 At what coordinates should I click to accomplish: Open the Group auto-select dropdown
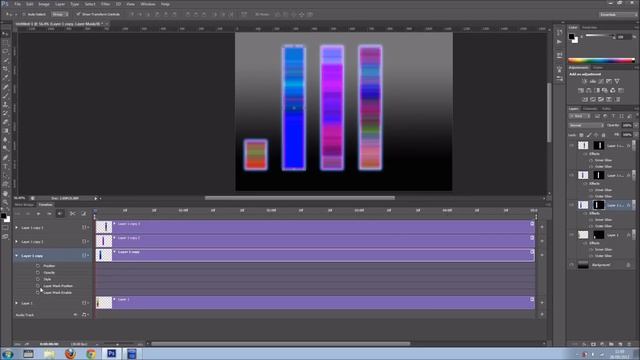pyautogui.click(x=60, y=14)
